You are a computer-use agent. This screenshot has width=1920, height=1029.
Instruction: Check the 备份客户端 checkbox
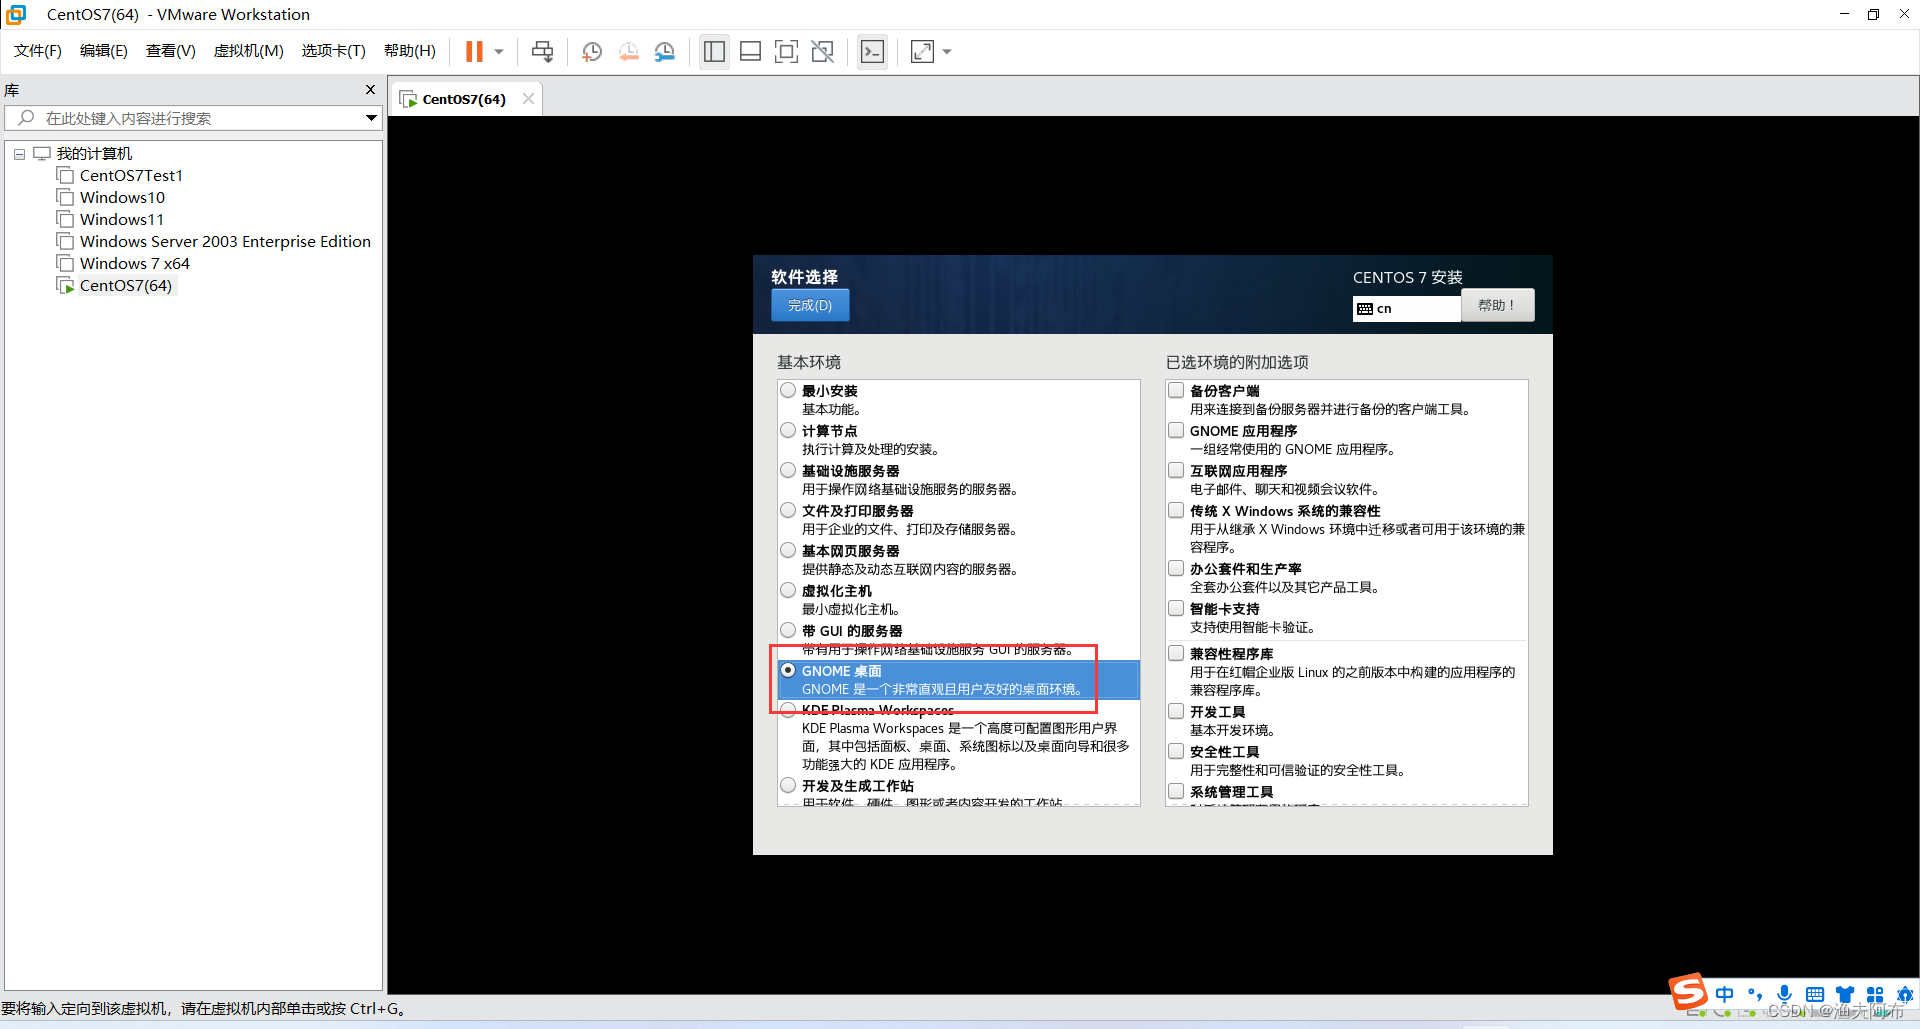[x=1176, y=391]
